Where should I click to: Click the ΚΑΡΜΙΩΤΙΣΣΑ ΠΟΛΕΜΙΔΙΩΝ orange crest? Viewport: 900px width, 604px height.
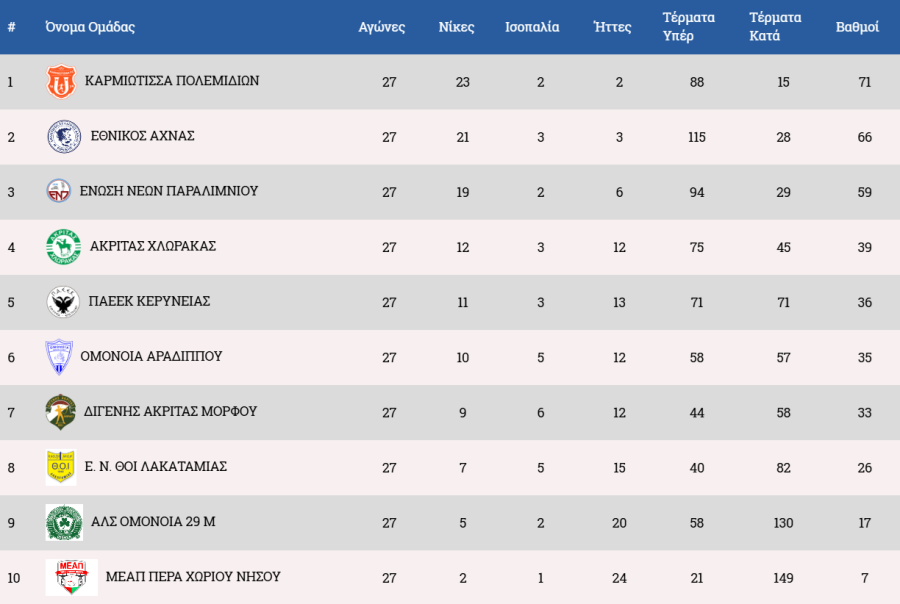coord(61,82)
